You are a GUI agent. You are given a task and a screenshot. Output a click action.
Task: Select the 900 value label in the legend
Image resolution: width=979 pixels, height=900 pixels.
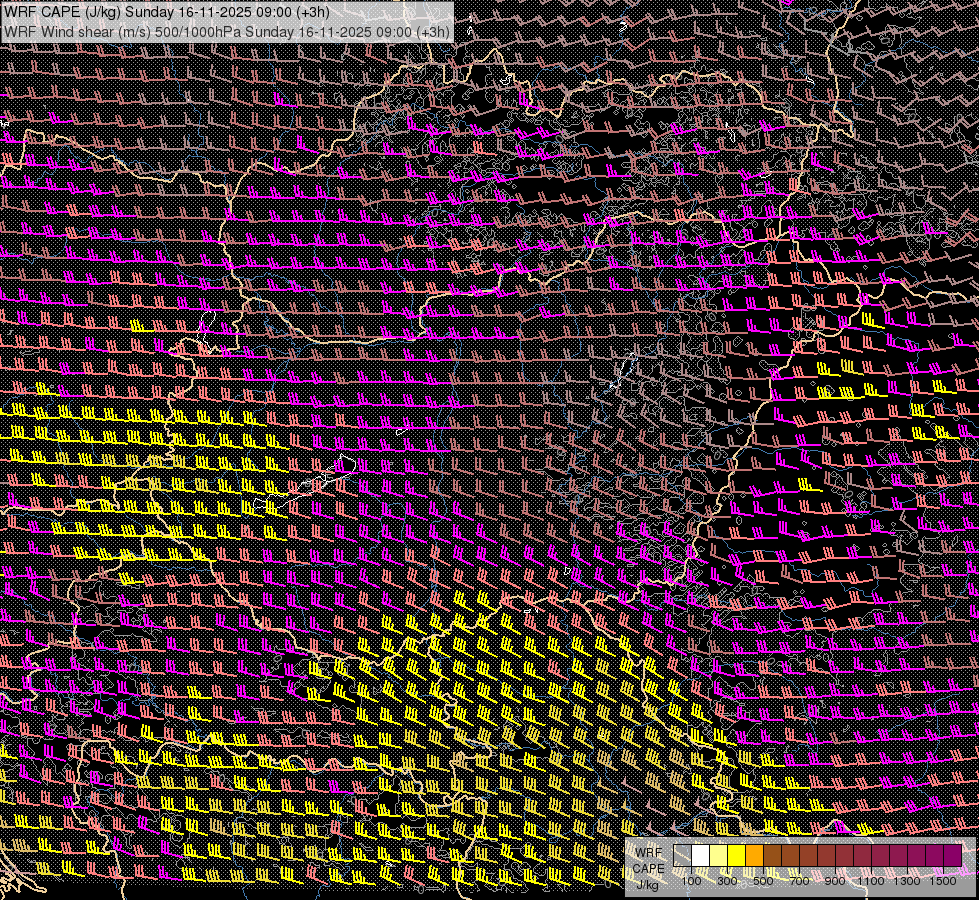point(835,881)
